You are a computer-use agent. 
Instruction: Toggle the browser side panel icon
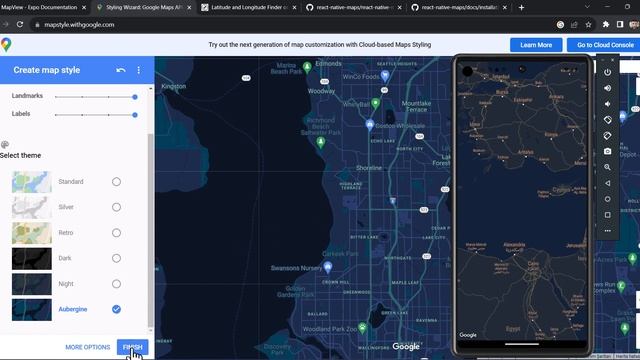(x=620, y=24)
